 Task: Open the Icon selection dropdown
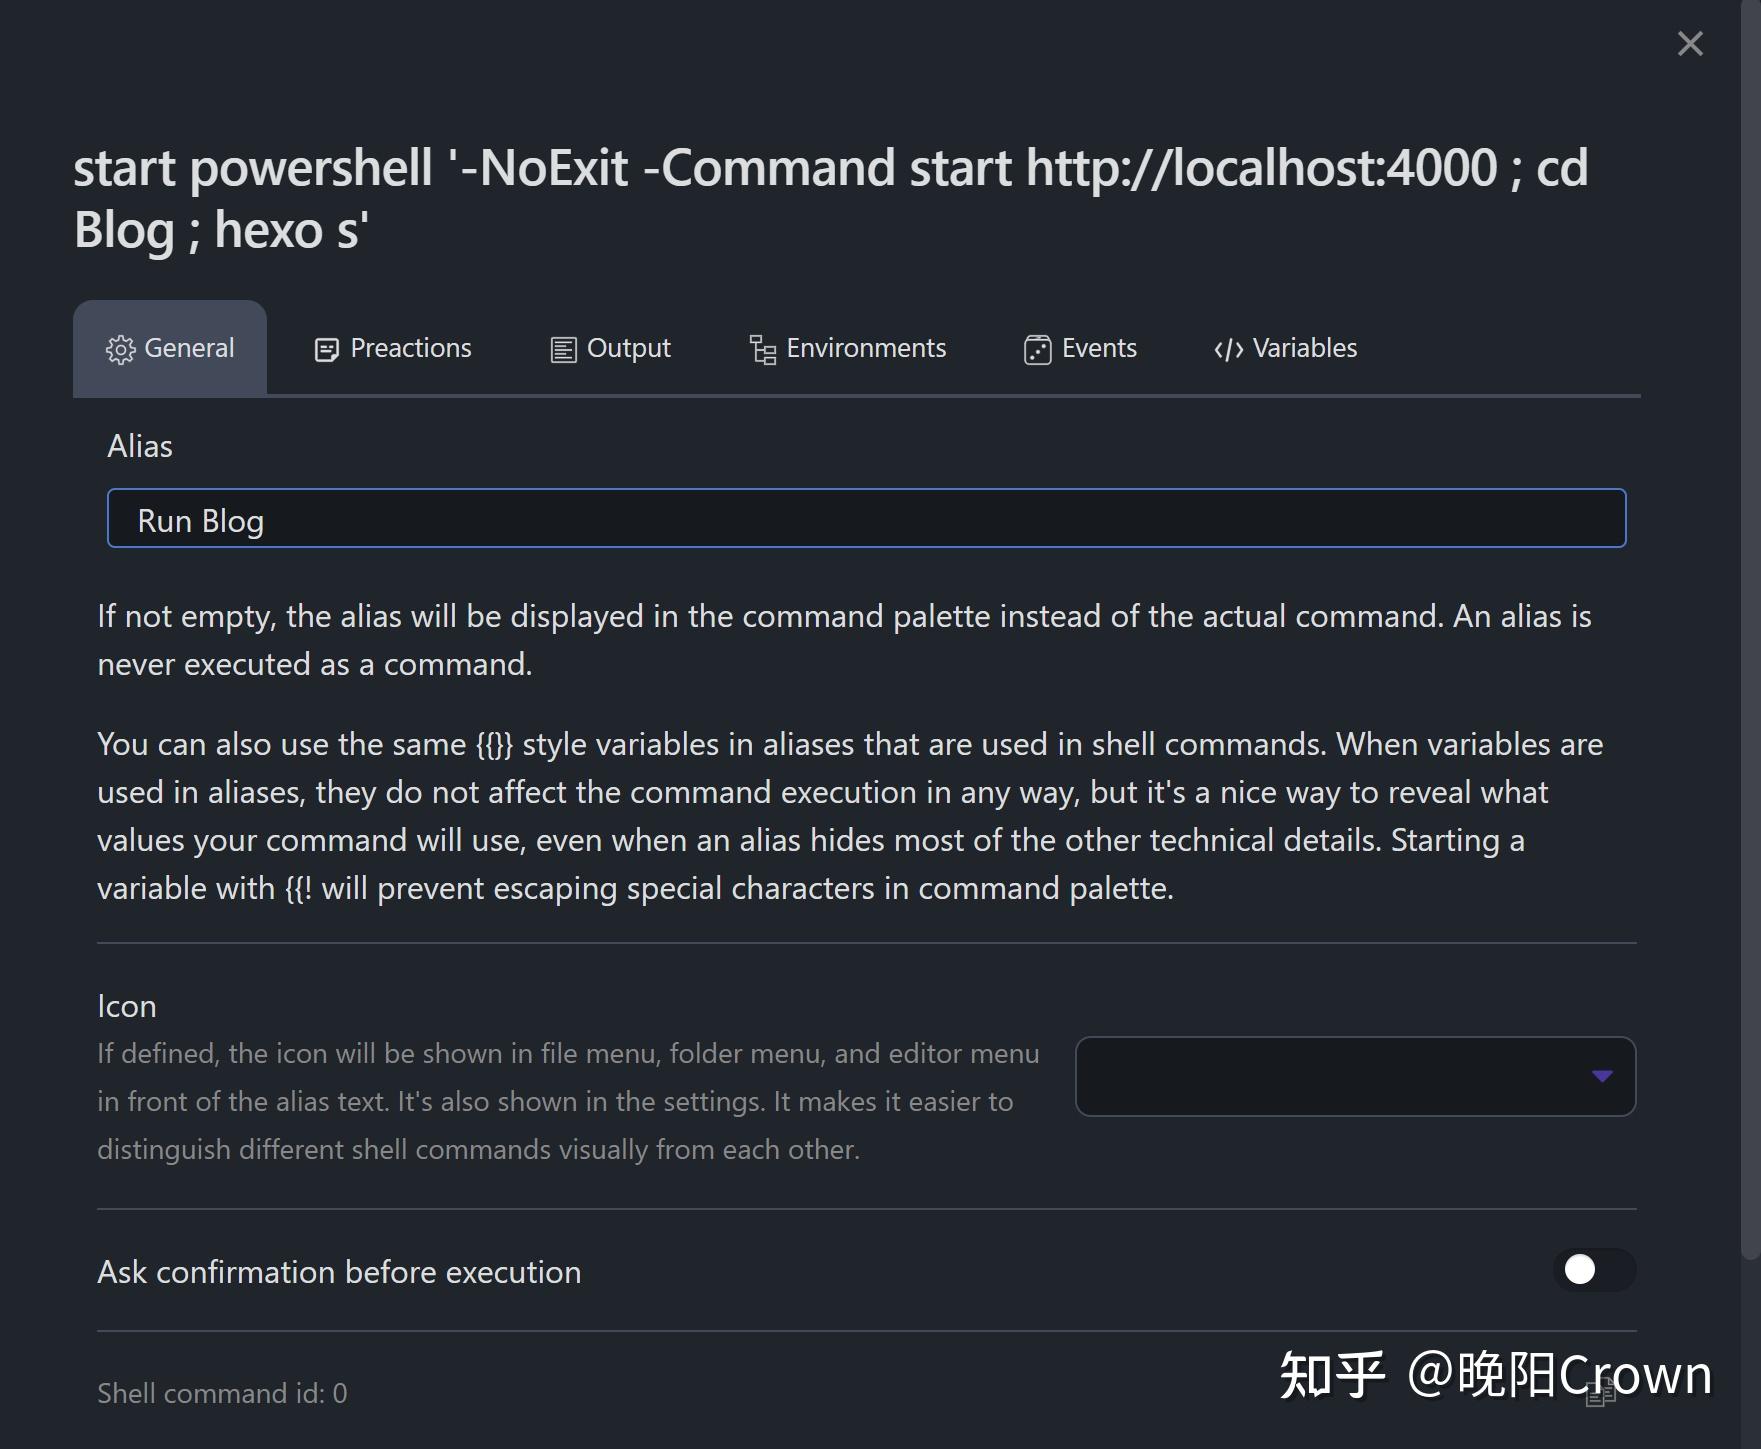[1354, 1076]
